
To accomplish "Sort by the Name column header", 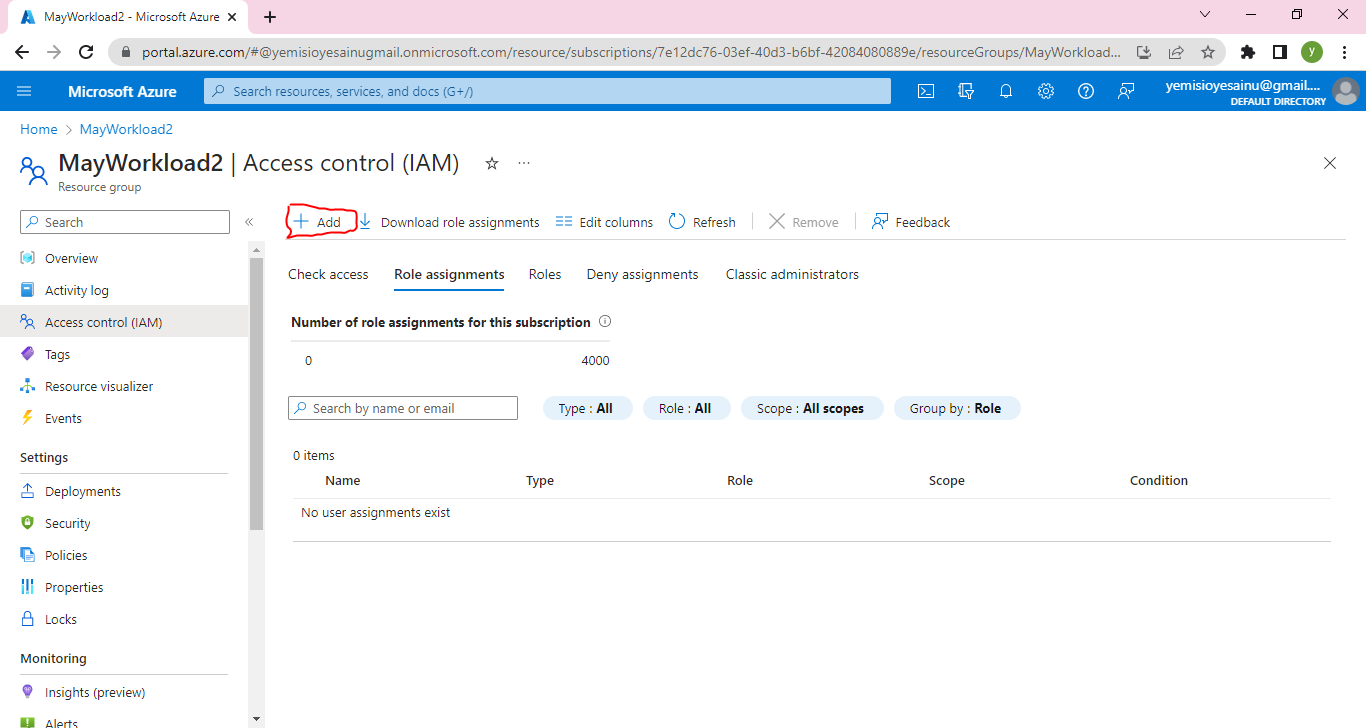I will (x=343, y=480).
